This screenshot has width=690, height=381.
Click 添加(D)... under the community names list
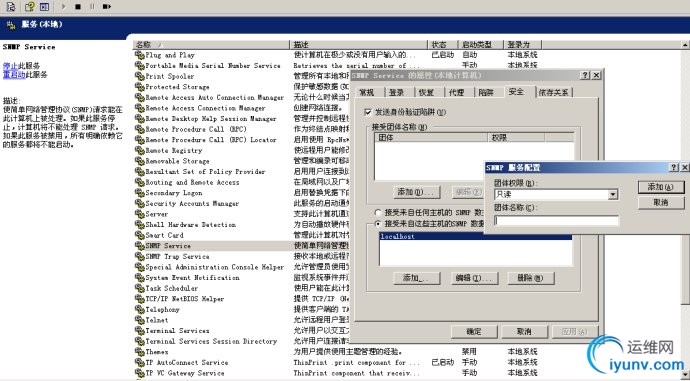point(416,192)
